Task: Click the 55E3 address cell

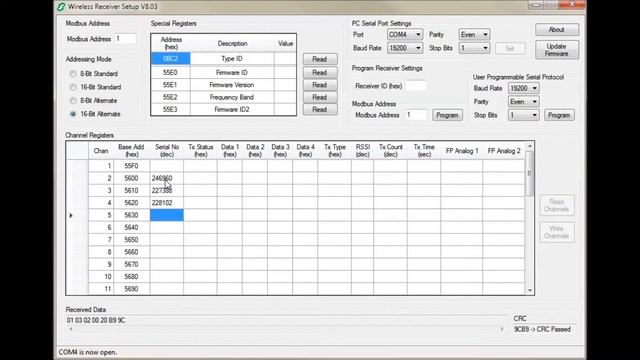Action: (171, 109)
